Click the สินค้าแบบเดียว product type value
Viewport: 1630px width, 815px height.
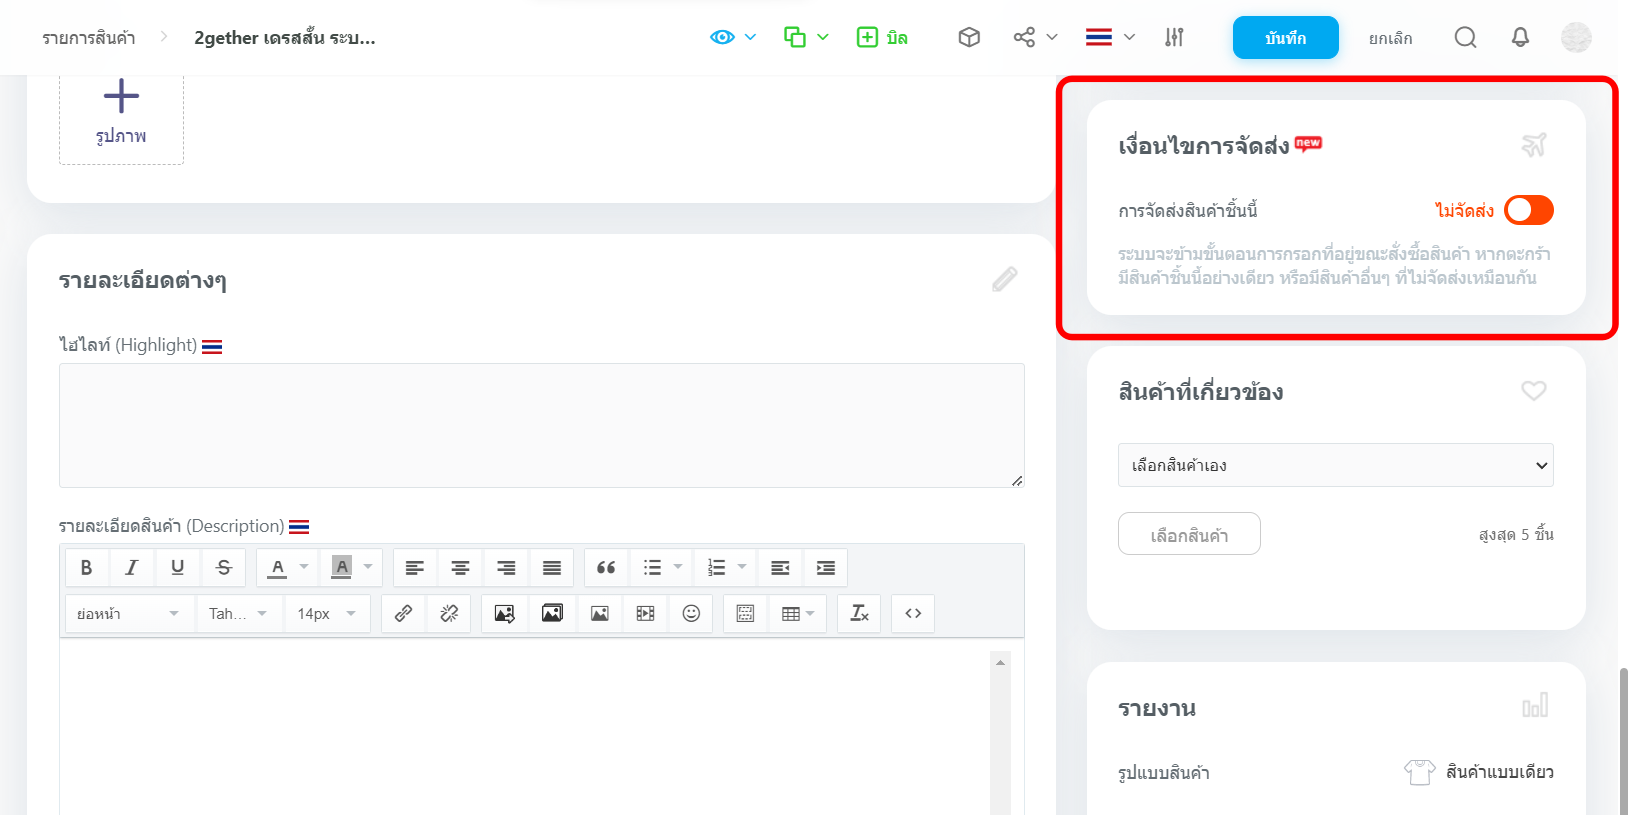(x=1500, y=772)
